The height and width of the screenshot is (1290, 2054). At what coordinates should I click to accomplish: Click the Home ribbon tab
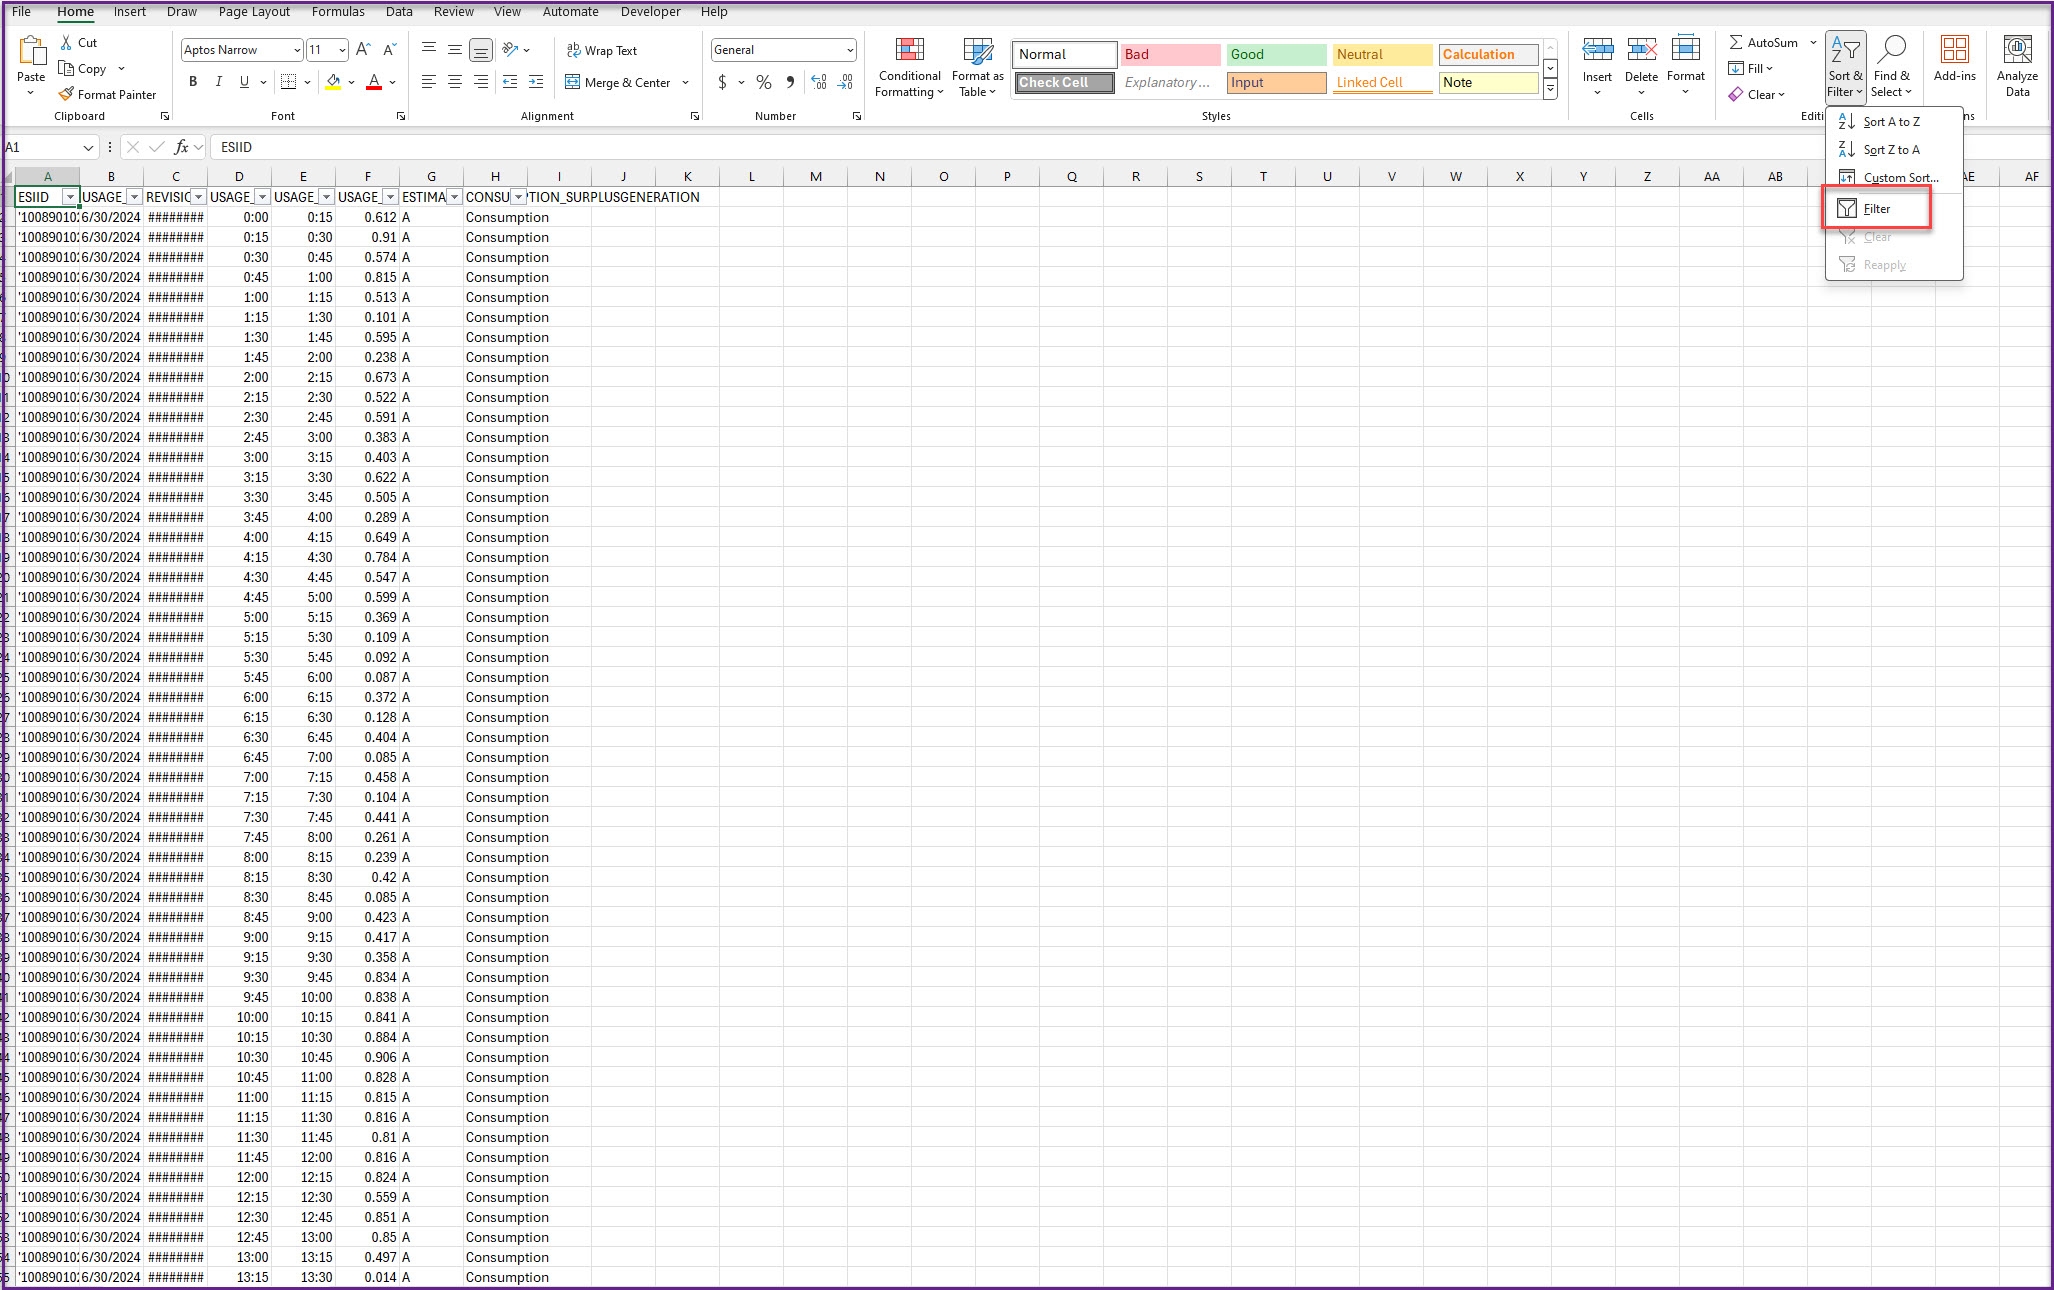pyautogui.click(x=74, y=12)
